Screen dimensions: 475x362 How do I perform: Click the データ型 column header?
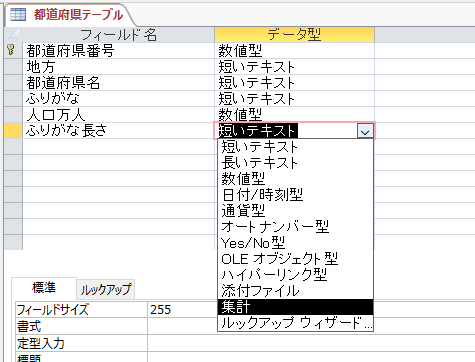pos(294,34)
